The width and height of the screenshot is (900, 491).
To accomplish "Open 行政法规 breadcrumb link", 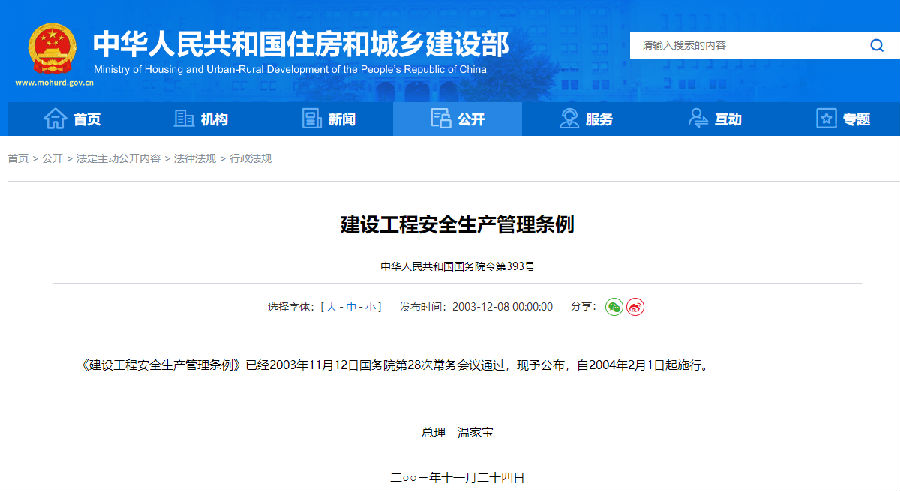I will tap(250, 159).
